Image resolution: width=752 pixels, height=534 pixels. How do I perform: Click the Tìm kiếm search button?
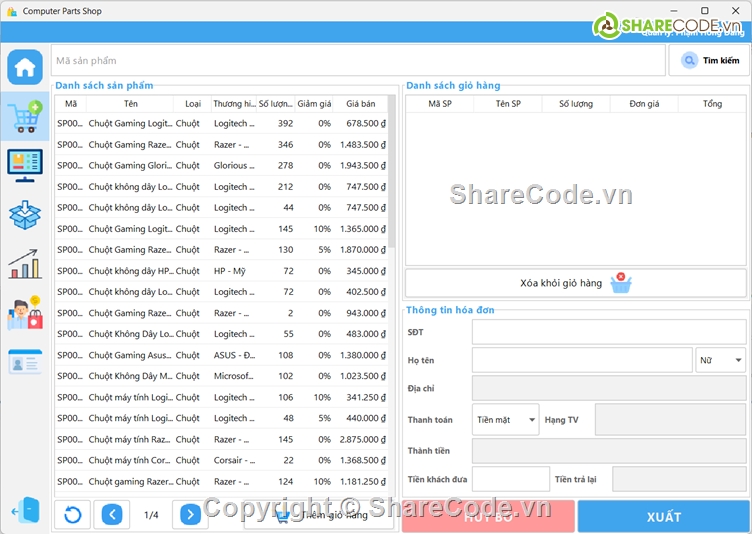709,60
